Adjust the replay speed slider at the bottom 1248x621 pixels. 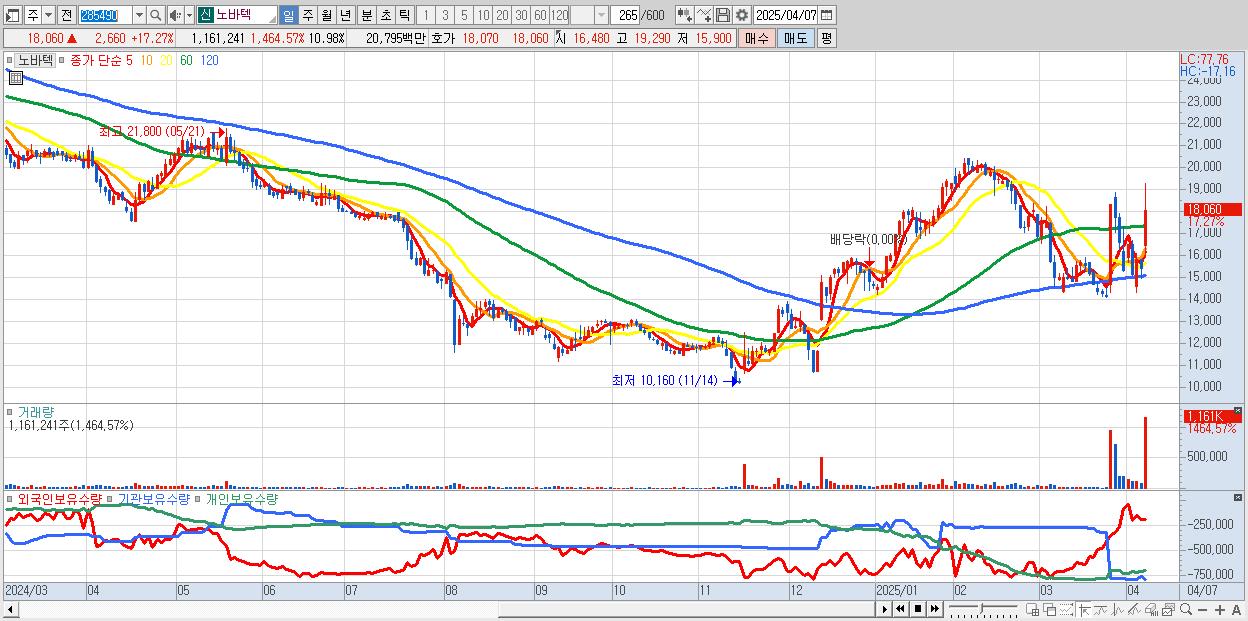981,608
